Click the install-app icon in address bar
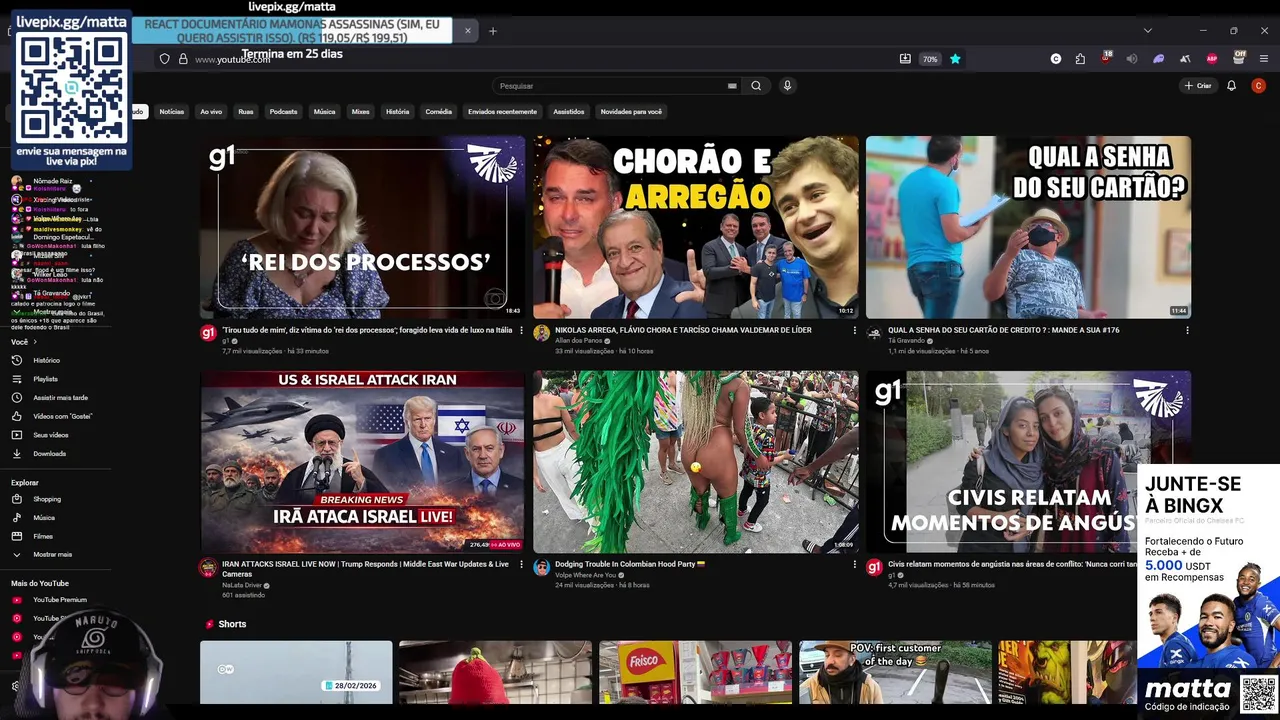 [x=905, y=59]
